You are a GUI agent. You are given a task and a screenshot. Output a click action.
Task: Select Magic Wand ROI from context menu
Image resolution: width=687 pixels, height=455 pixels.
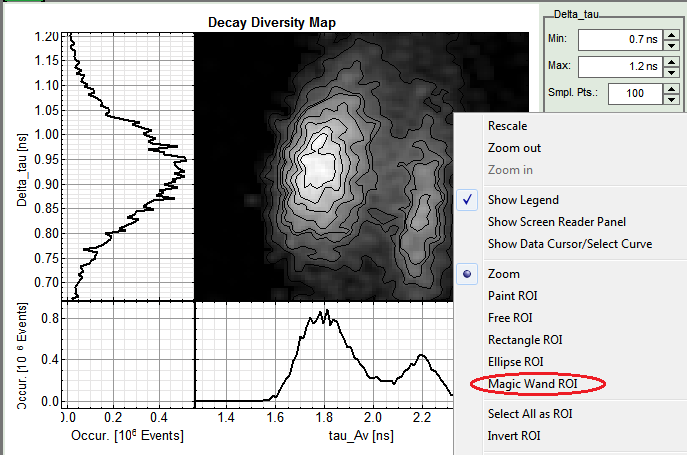[x=532, y=384]
